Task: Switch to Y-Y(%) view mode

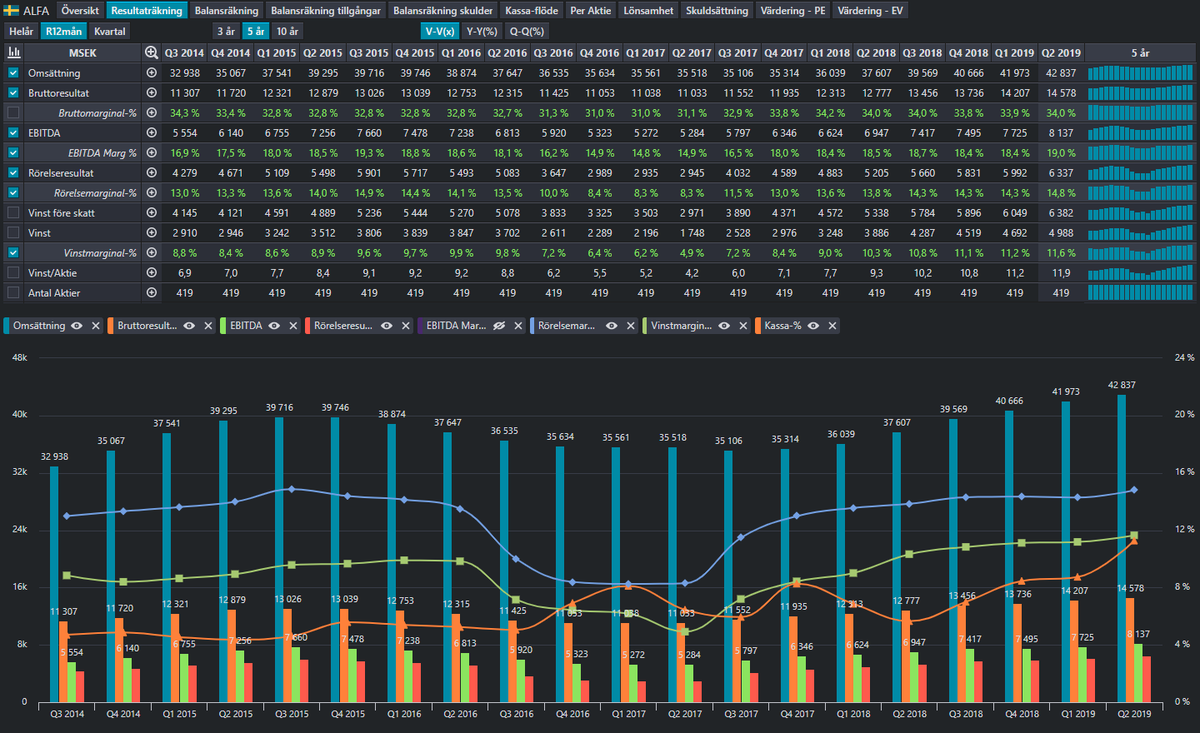Action: pos(482,31)
